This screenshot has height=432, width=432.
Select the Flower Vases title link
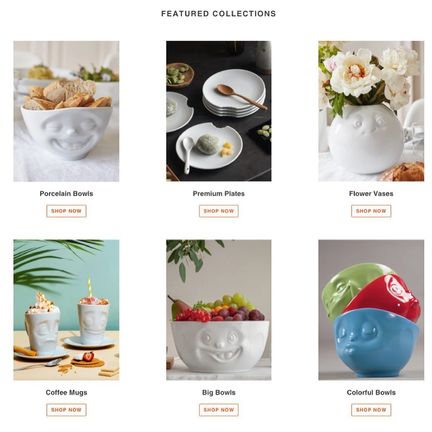point(371,194)
